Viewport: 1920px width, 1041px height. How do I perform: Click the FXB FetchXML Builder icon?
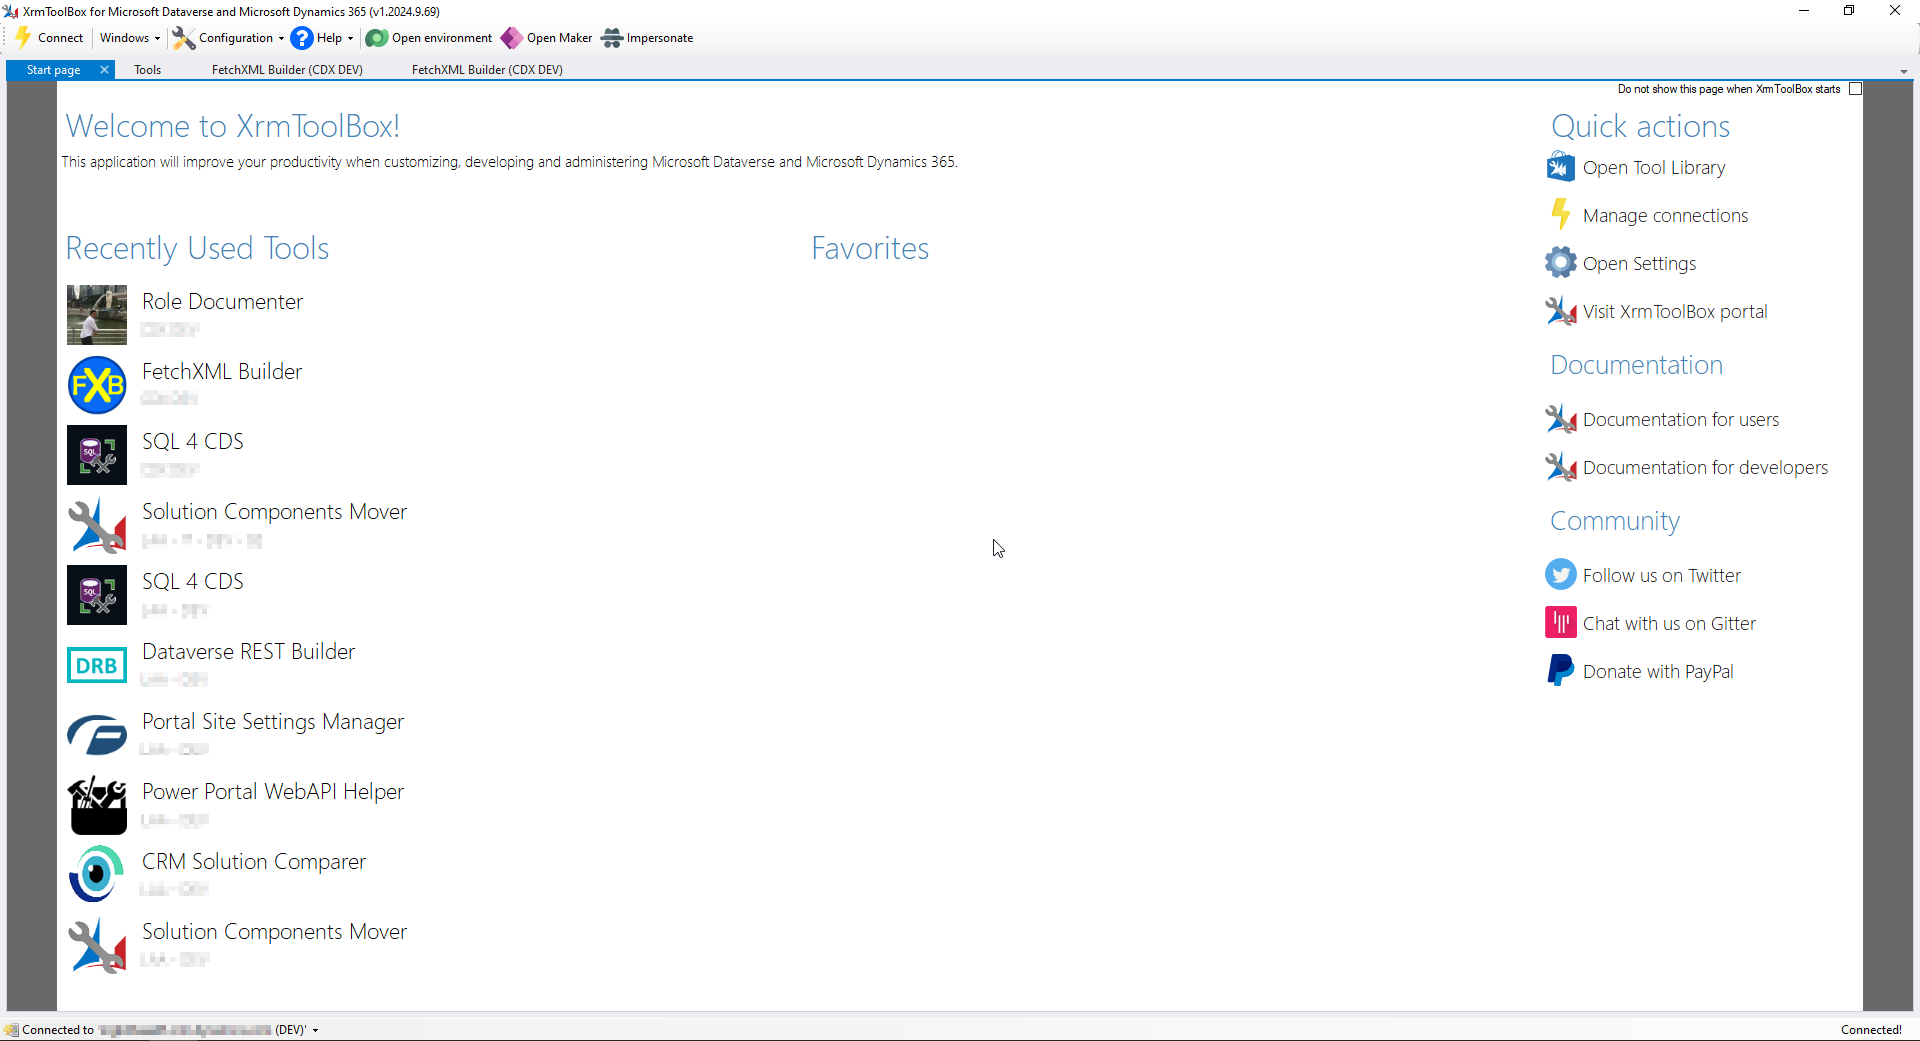[97, 385]
